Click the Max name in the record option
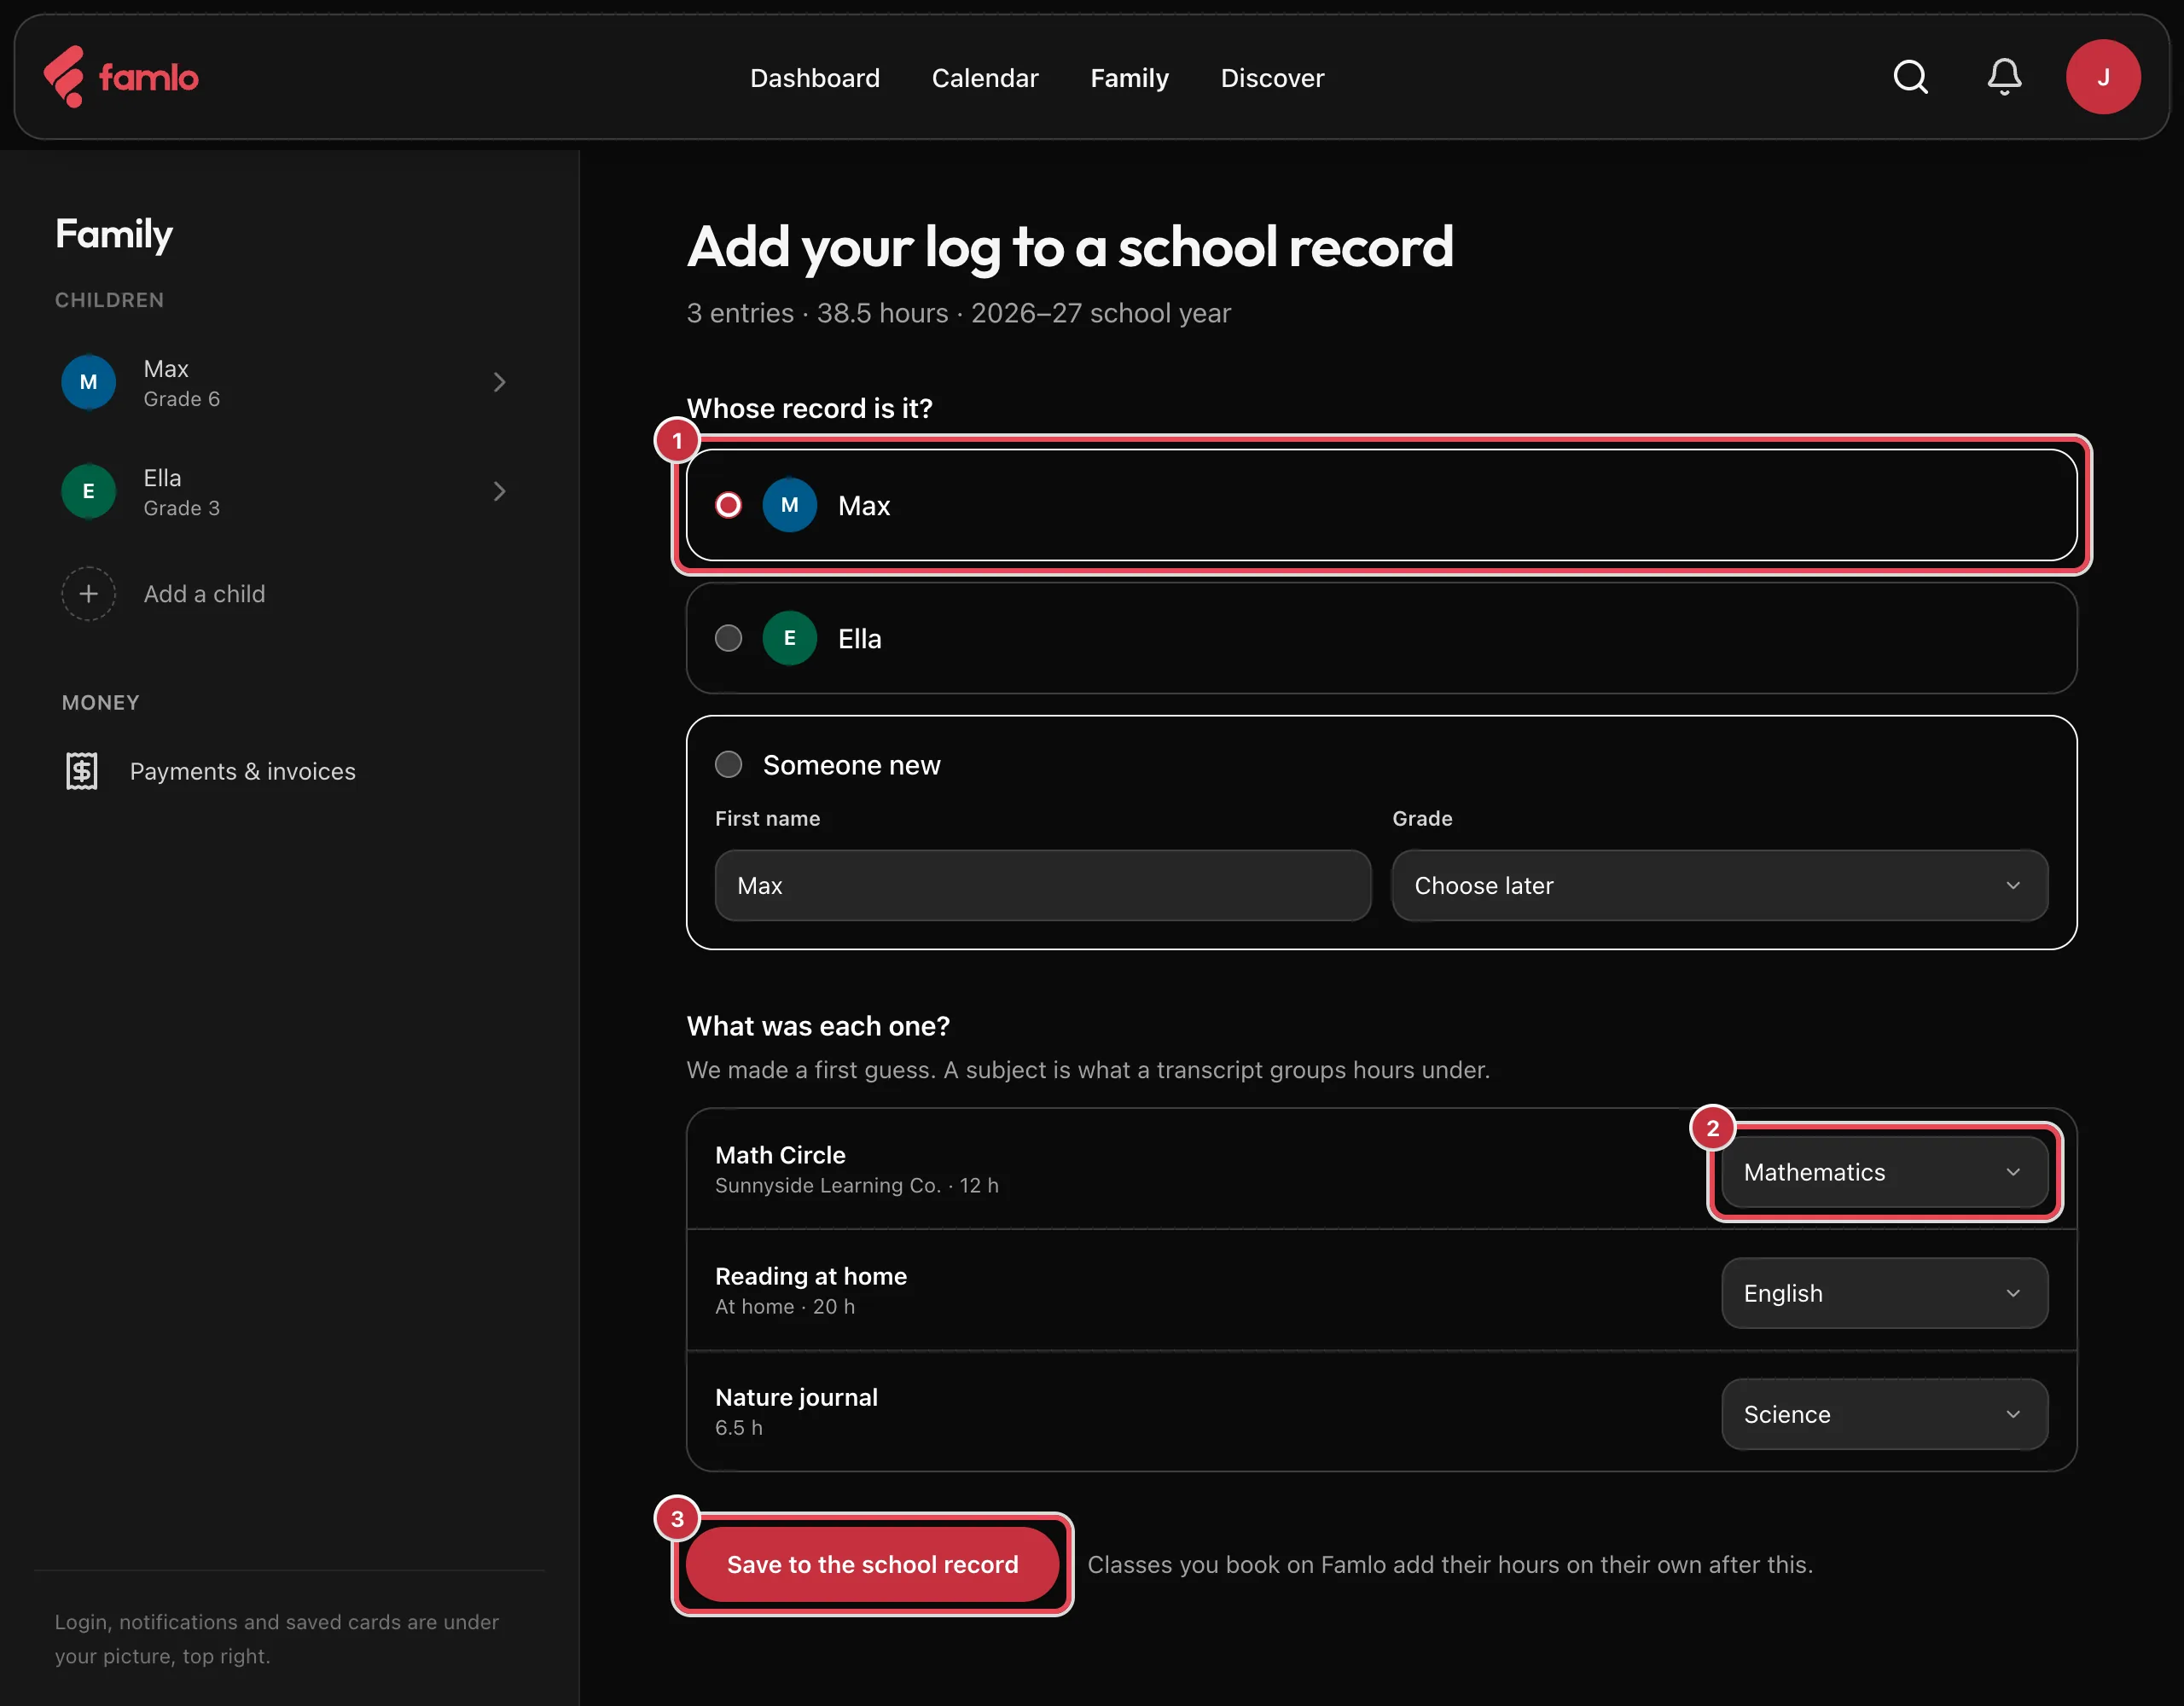This screenshot has width=2184, height=1706. tap(863, 506)
